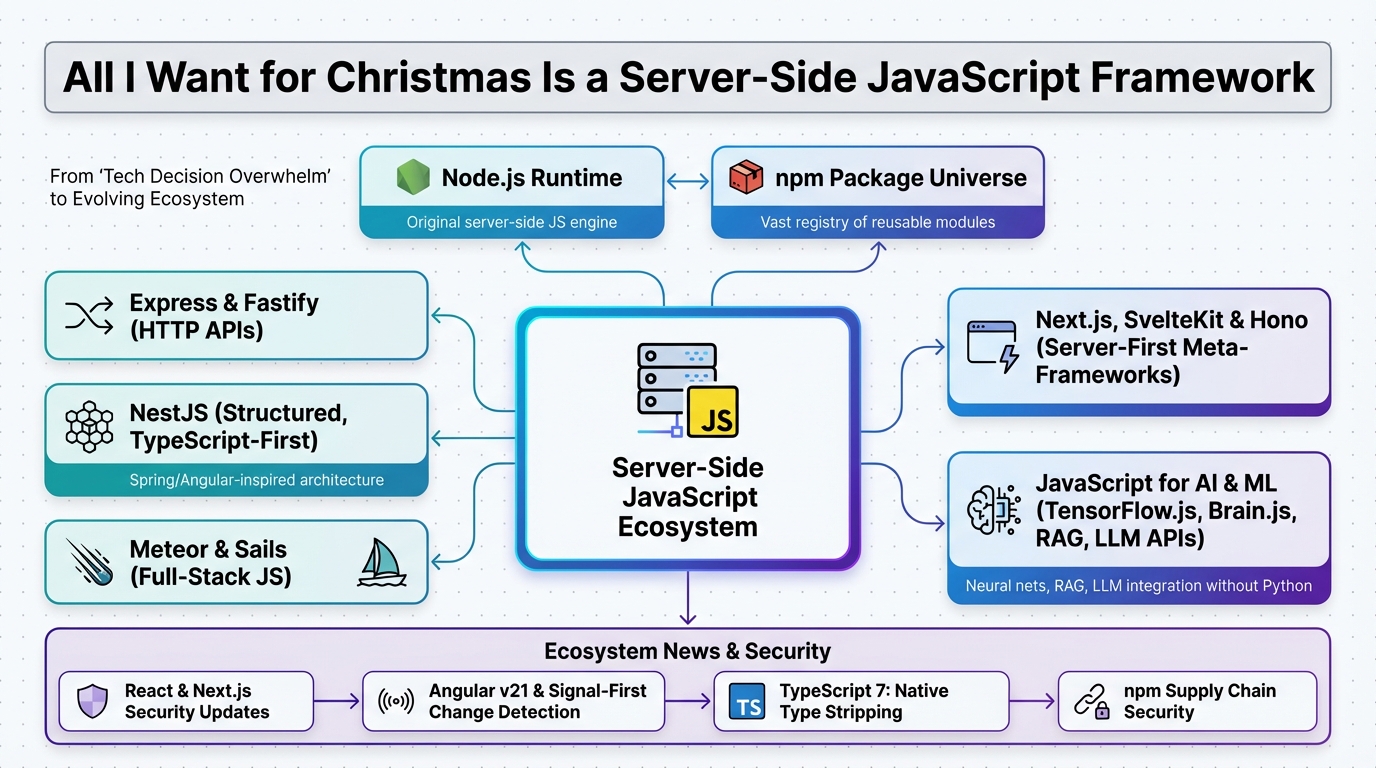Click the browser window lightning bolt icon

(993, 347)
